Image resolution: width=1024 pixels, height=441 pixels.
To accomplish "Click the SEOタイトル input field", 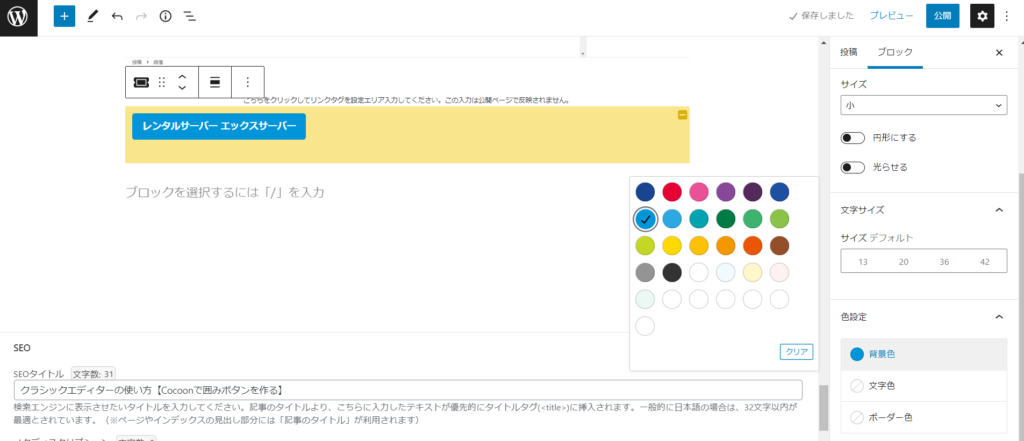I will pos(408,390).
